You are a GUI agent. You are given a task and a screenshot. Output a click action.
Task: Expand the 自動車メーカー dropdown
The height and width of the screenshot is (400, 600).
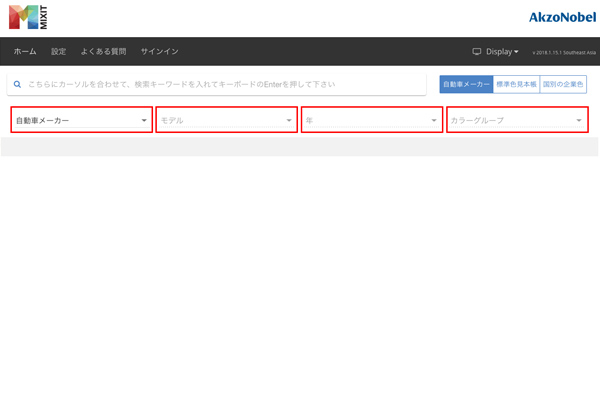pyautogui.click(x=81, y=121)
